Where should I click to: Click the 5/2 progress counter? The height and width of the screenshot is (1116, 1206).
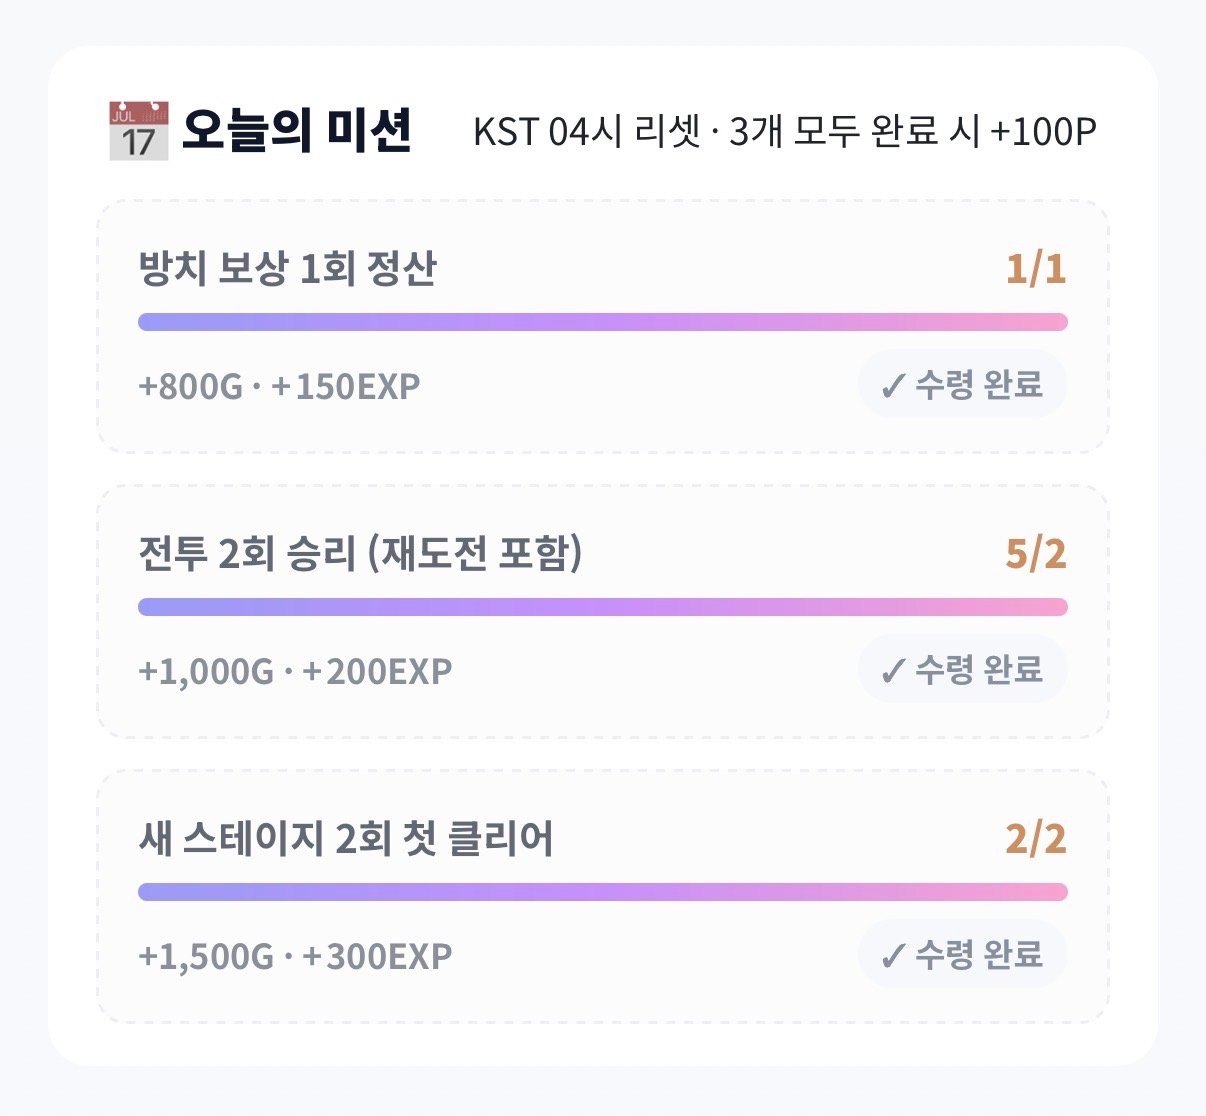[1036, 554]
